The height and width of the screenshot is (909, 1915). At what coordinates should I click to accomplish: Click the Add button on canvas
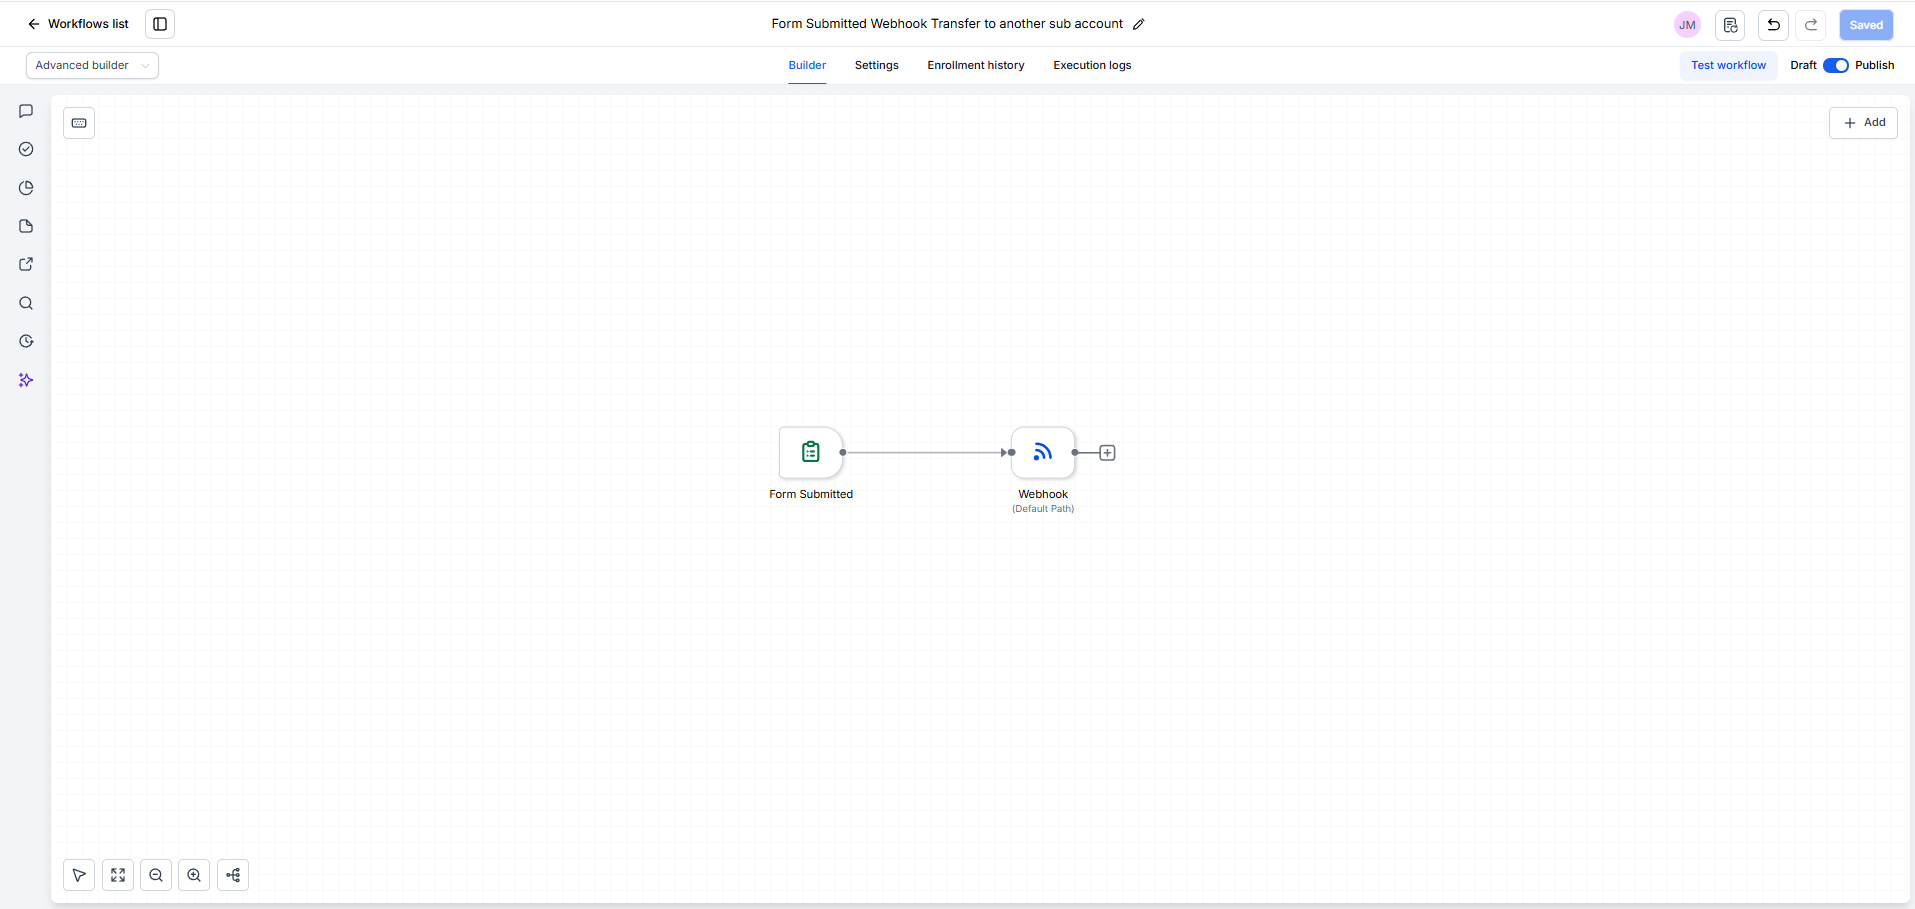point(1863,123)
